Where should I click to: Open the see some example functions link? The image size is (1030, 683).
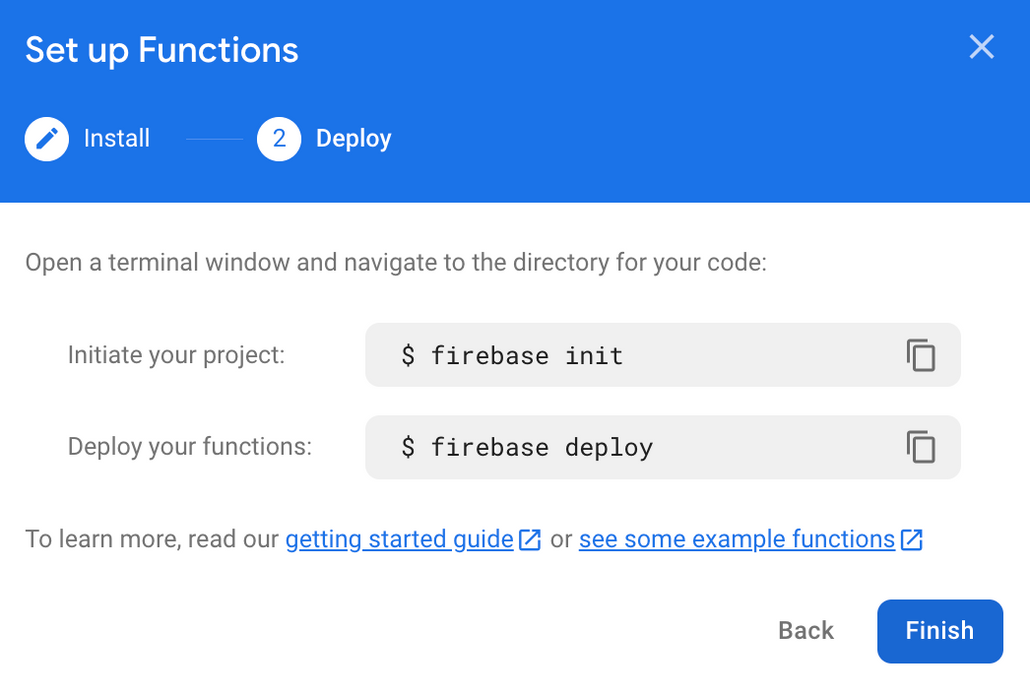tap(737, 539)
